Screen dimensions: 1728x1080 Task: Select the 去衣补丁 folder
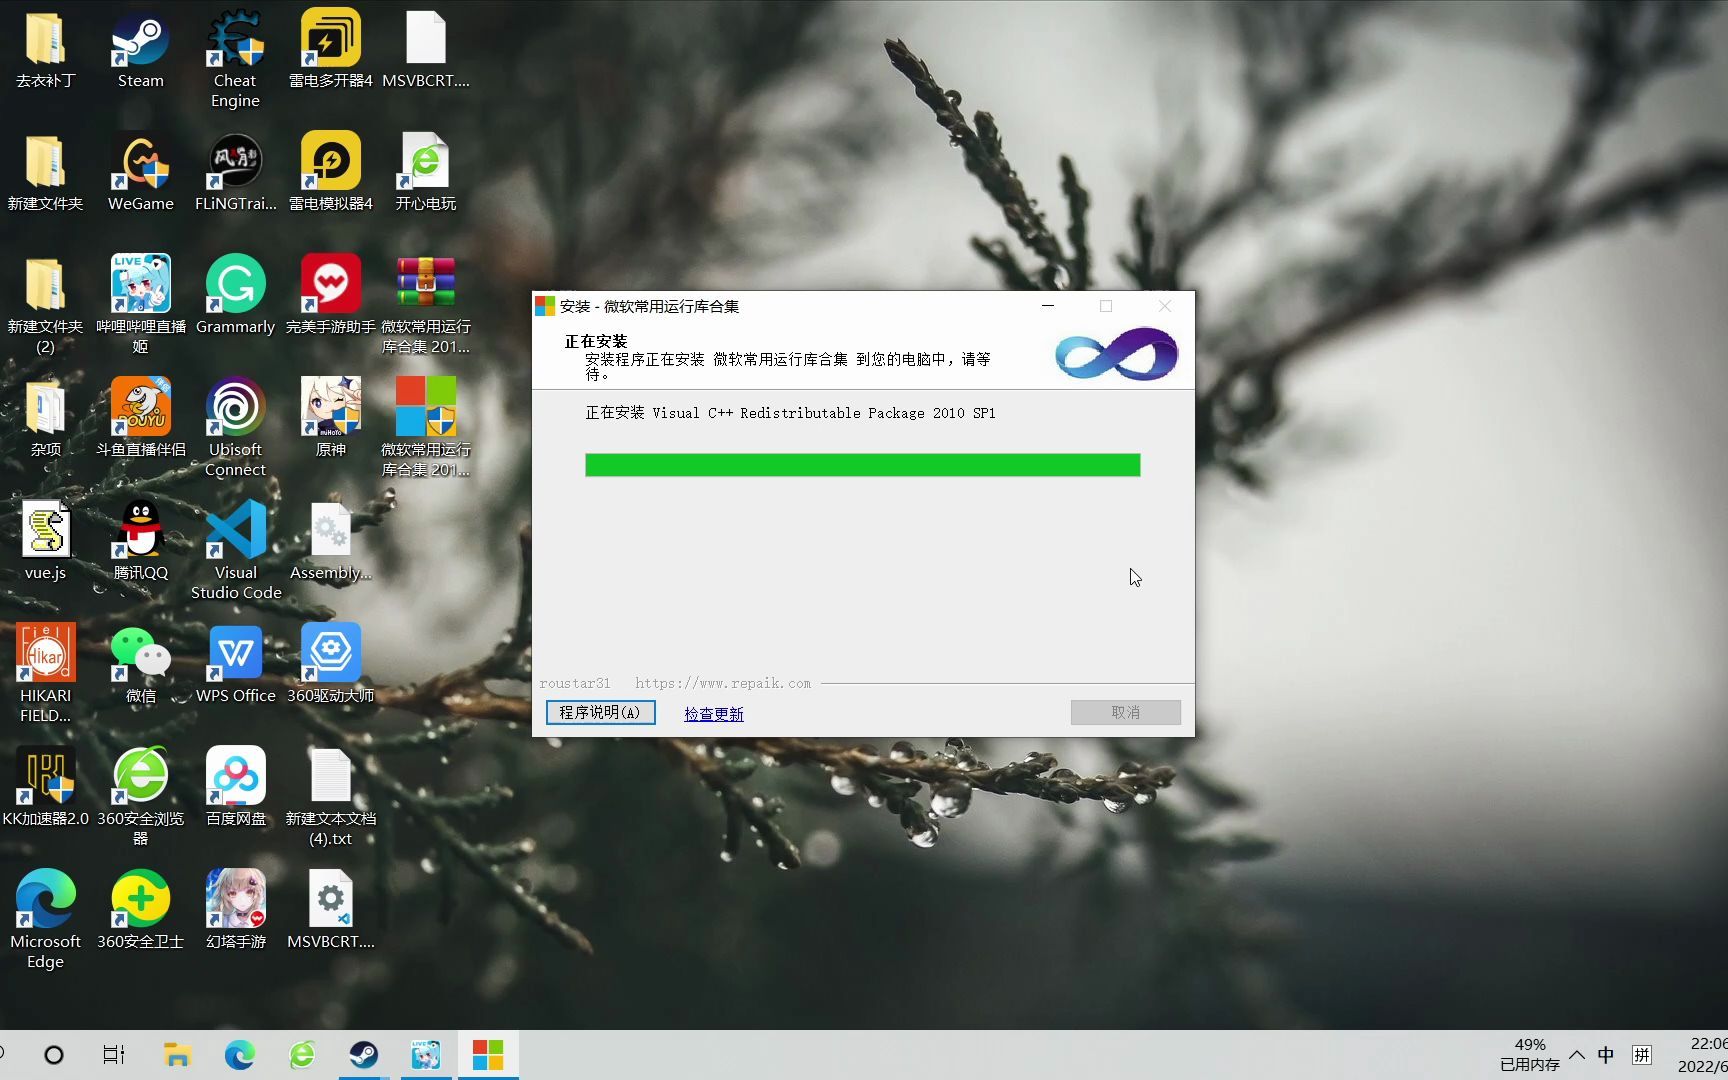click(45, 50)
